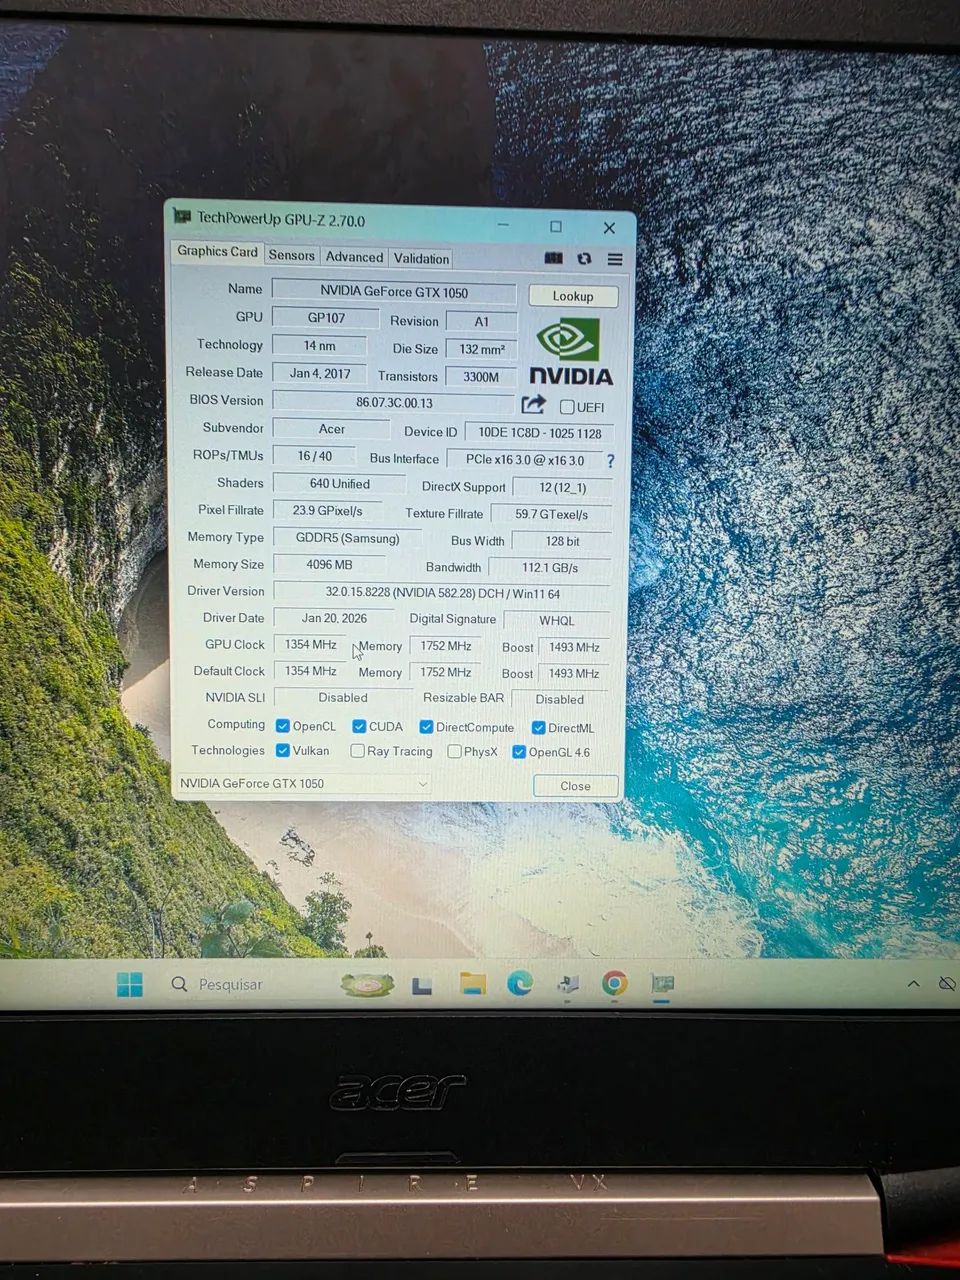Select the Graphics Card tab
The image size is (960, 1280).
point(217,252)
